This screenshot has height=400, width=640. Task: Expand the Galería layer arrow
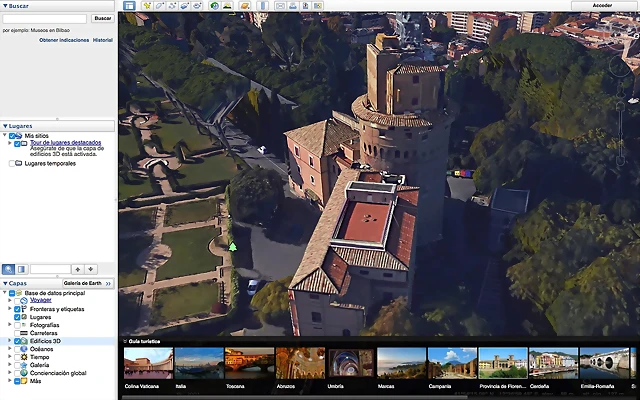[10, 365]
